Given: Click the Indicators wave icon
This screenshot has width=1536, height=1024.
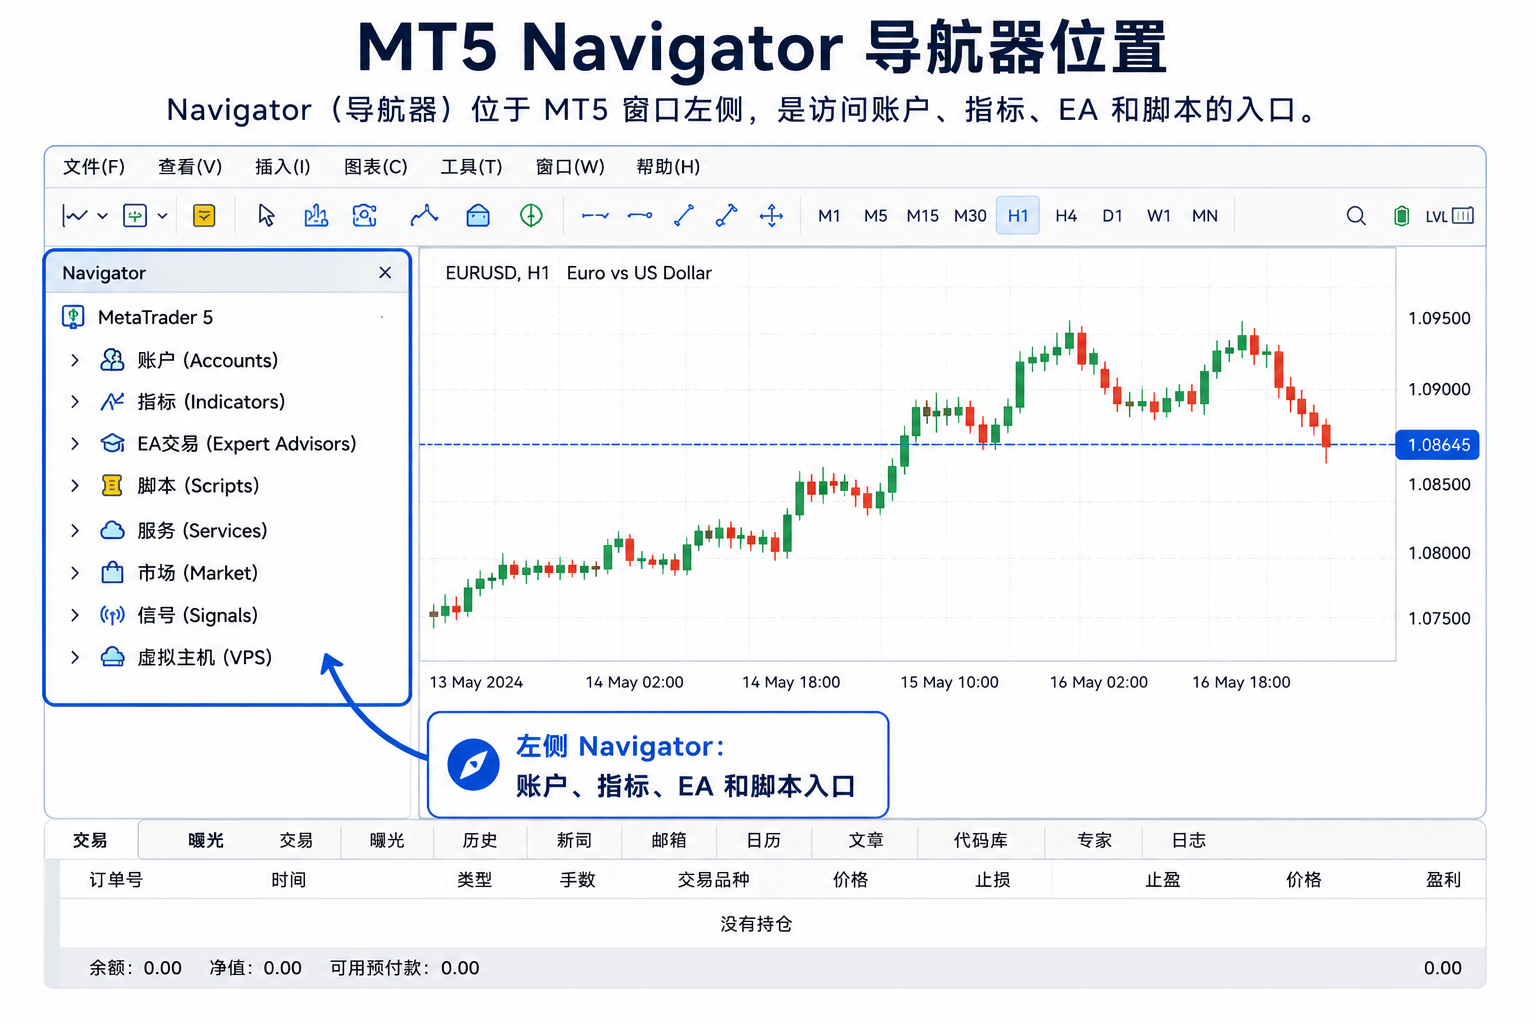Looking at the screenshot, I should pos(112,402).
